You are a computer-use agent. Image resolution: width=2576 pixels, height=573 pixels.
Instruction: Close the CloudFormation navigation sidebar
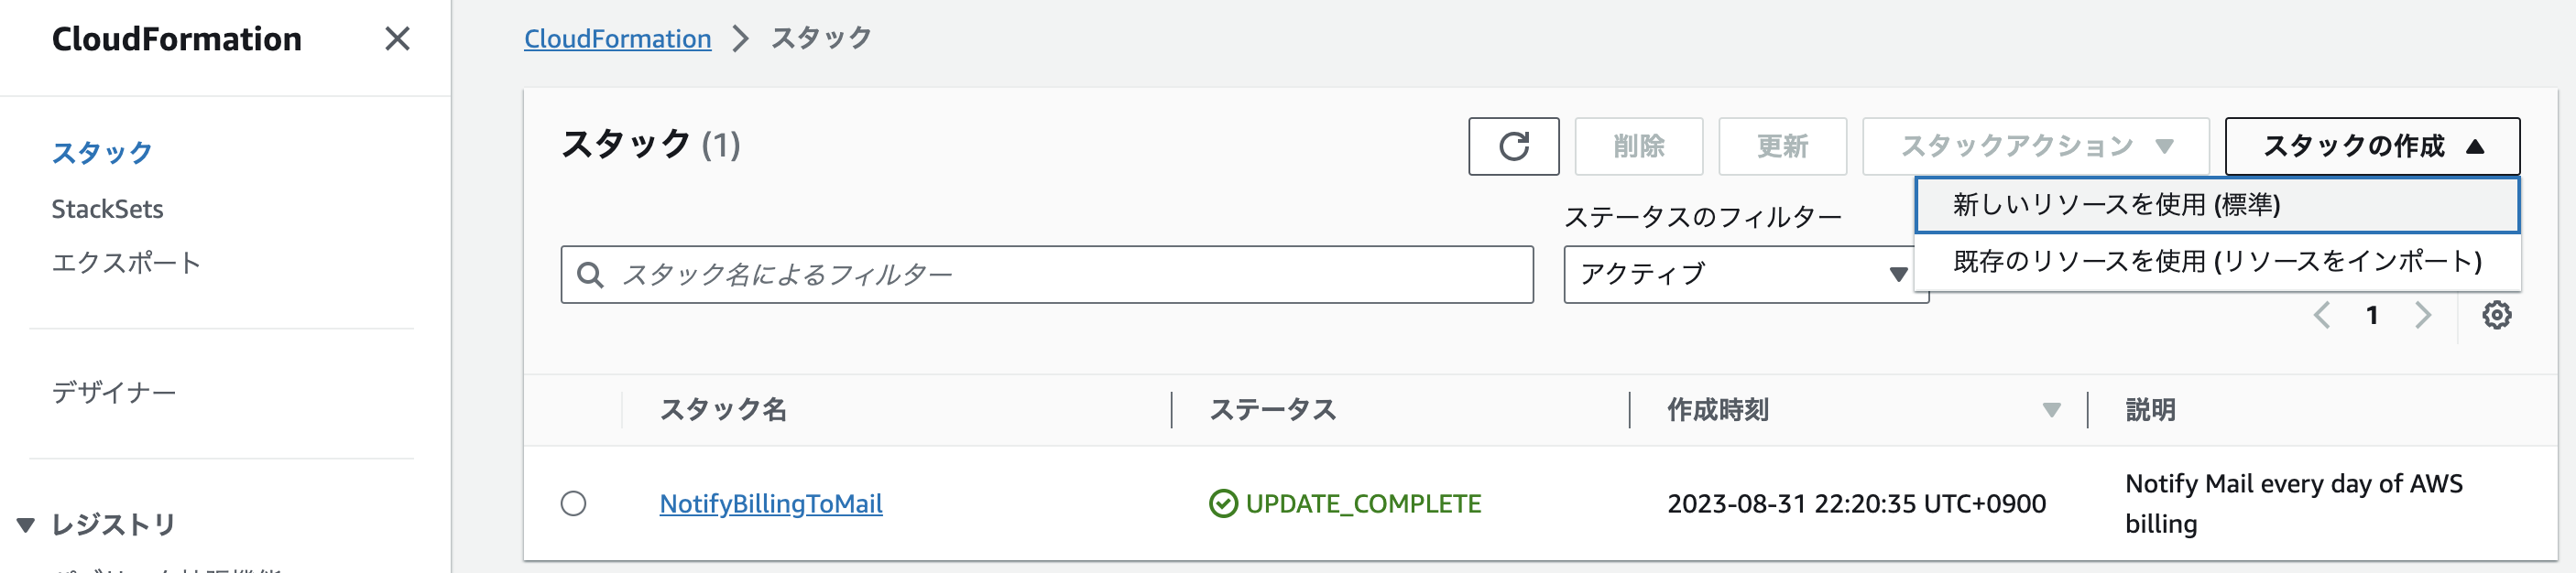click(398, 40)
